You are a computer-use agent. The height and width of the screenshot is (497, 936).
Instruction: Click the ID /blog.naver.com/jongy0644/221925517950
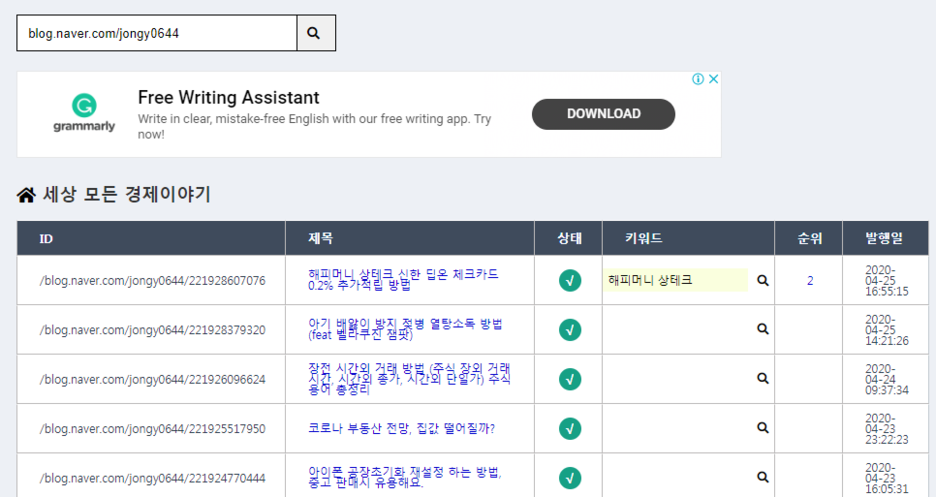pos(152,429)
